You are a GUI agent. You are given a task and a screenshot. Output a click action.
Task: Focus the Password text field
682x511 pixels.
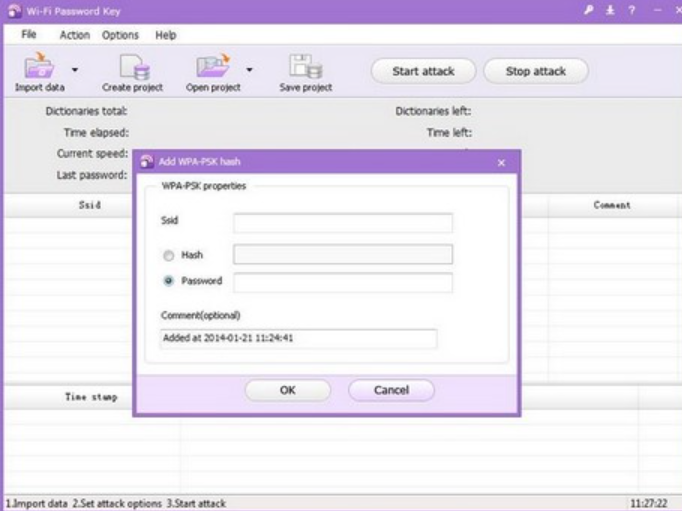point(343,283)
